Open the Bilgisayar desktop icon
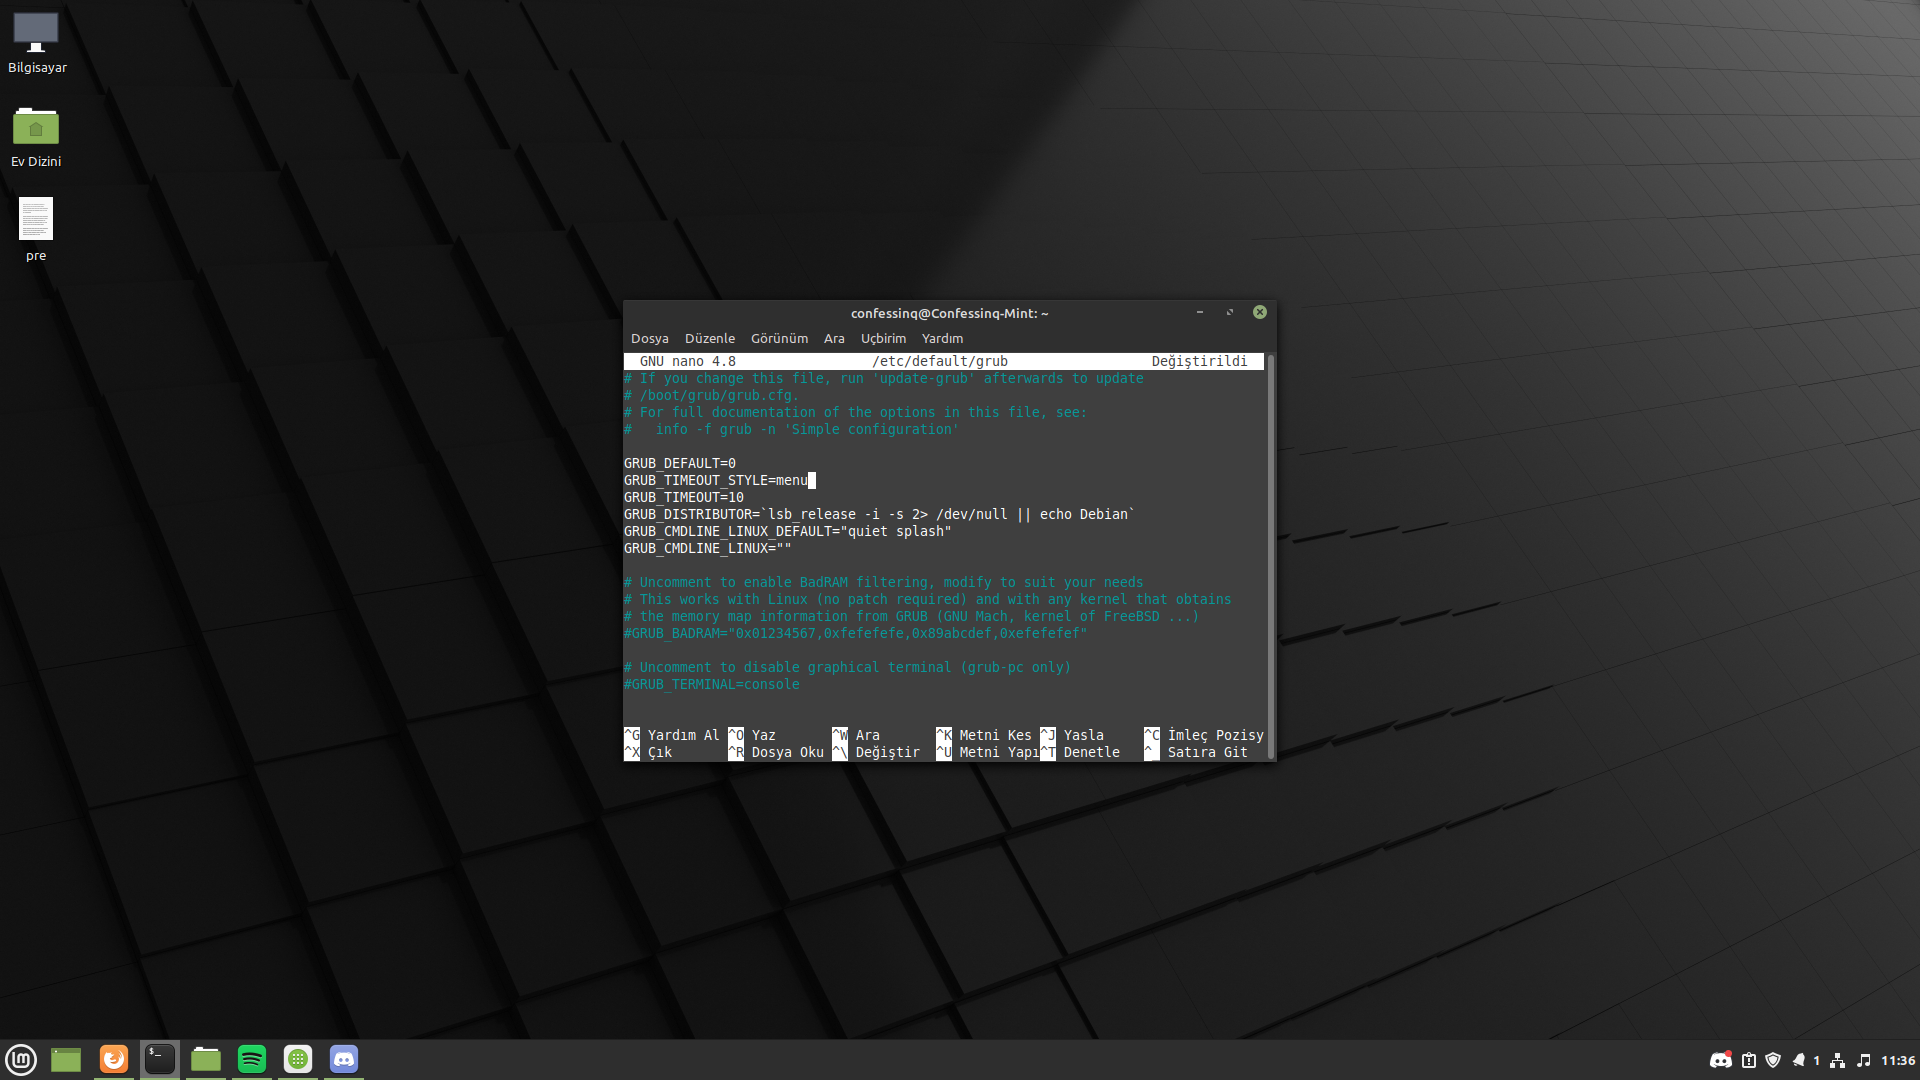1920x1080 pixels. [36, 34]
